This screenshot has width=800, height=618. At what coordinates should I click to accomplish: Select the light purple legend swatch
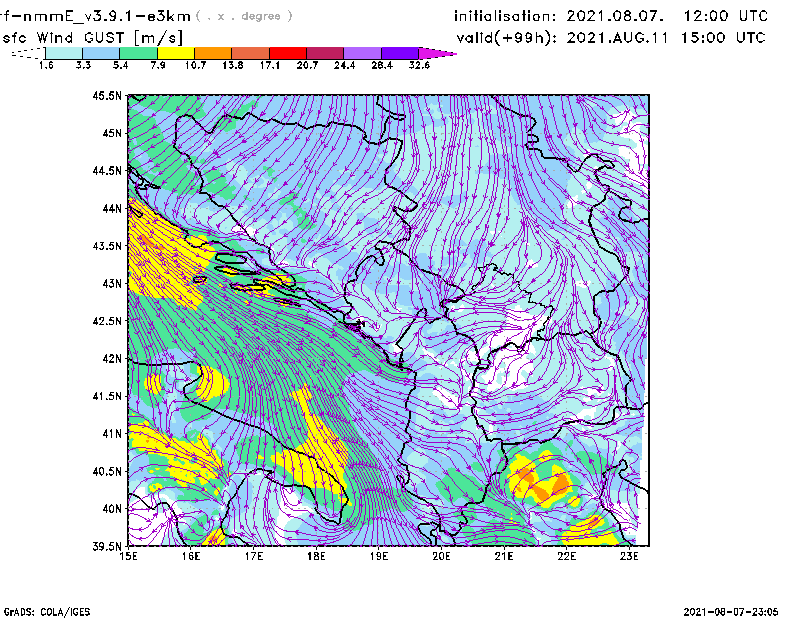[362, 53]
